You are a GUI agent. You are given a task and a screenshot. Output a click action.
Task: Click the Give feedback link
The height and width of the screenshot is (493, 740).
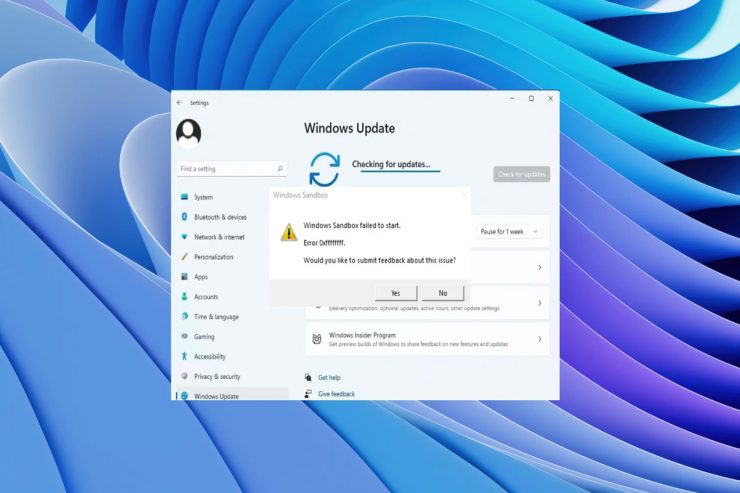click(336, 394)
